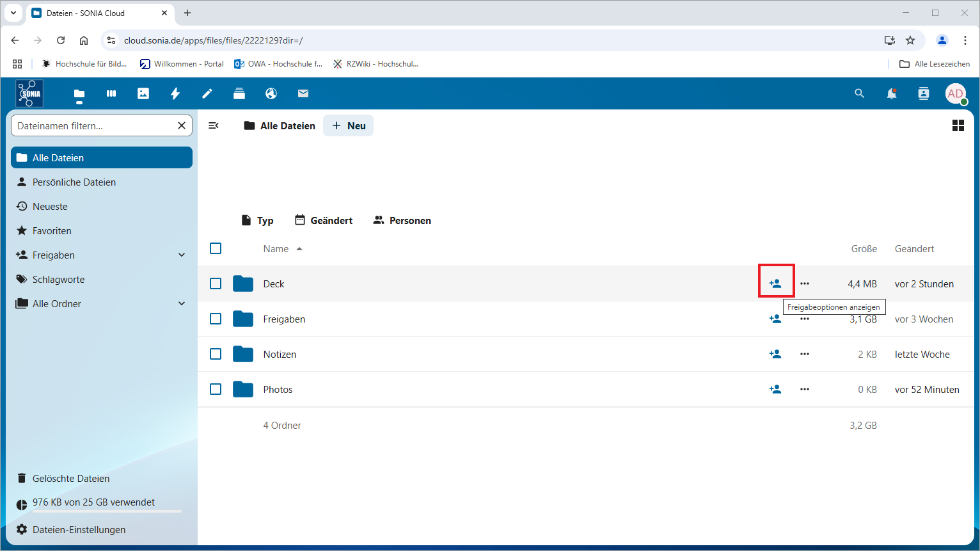Switch to grid view
Viewport: 980px width, 551px height.
coord(958,126)
